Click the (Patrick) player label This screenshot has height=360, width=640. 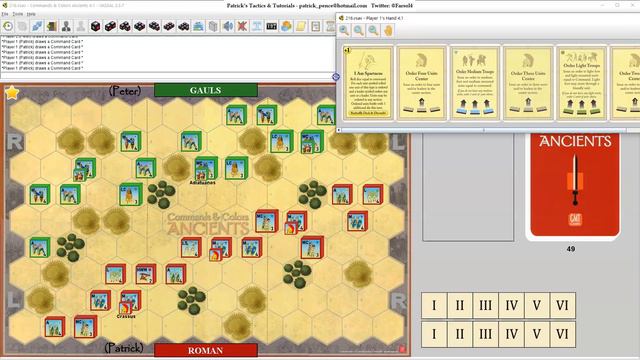point(124,347)
